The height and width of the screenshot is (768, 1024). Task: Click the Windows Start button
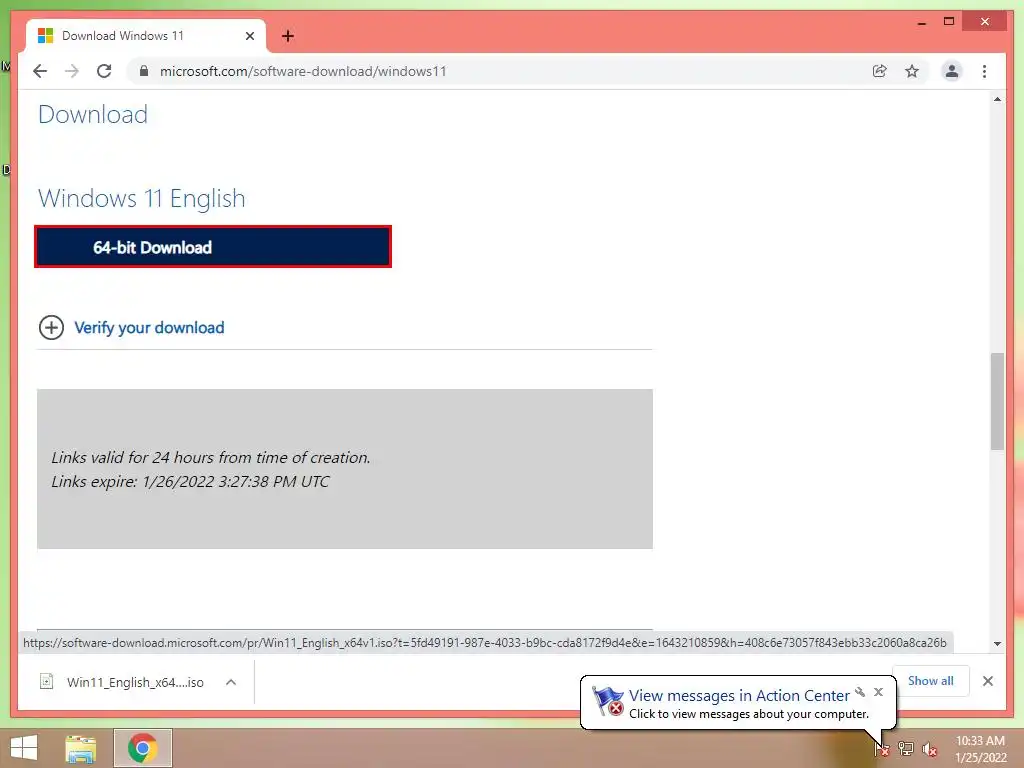24,748
